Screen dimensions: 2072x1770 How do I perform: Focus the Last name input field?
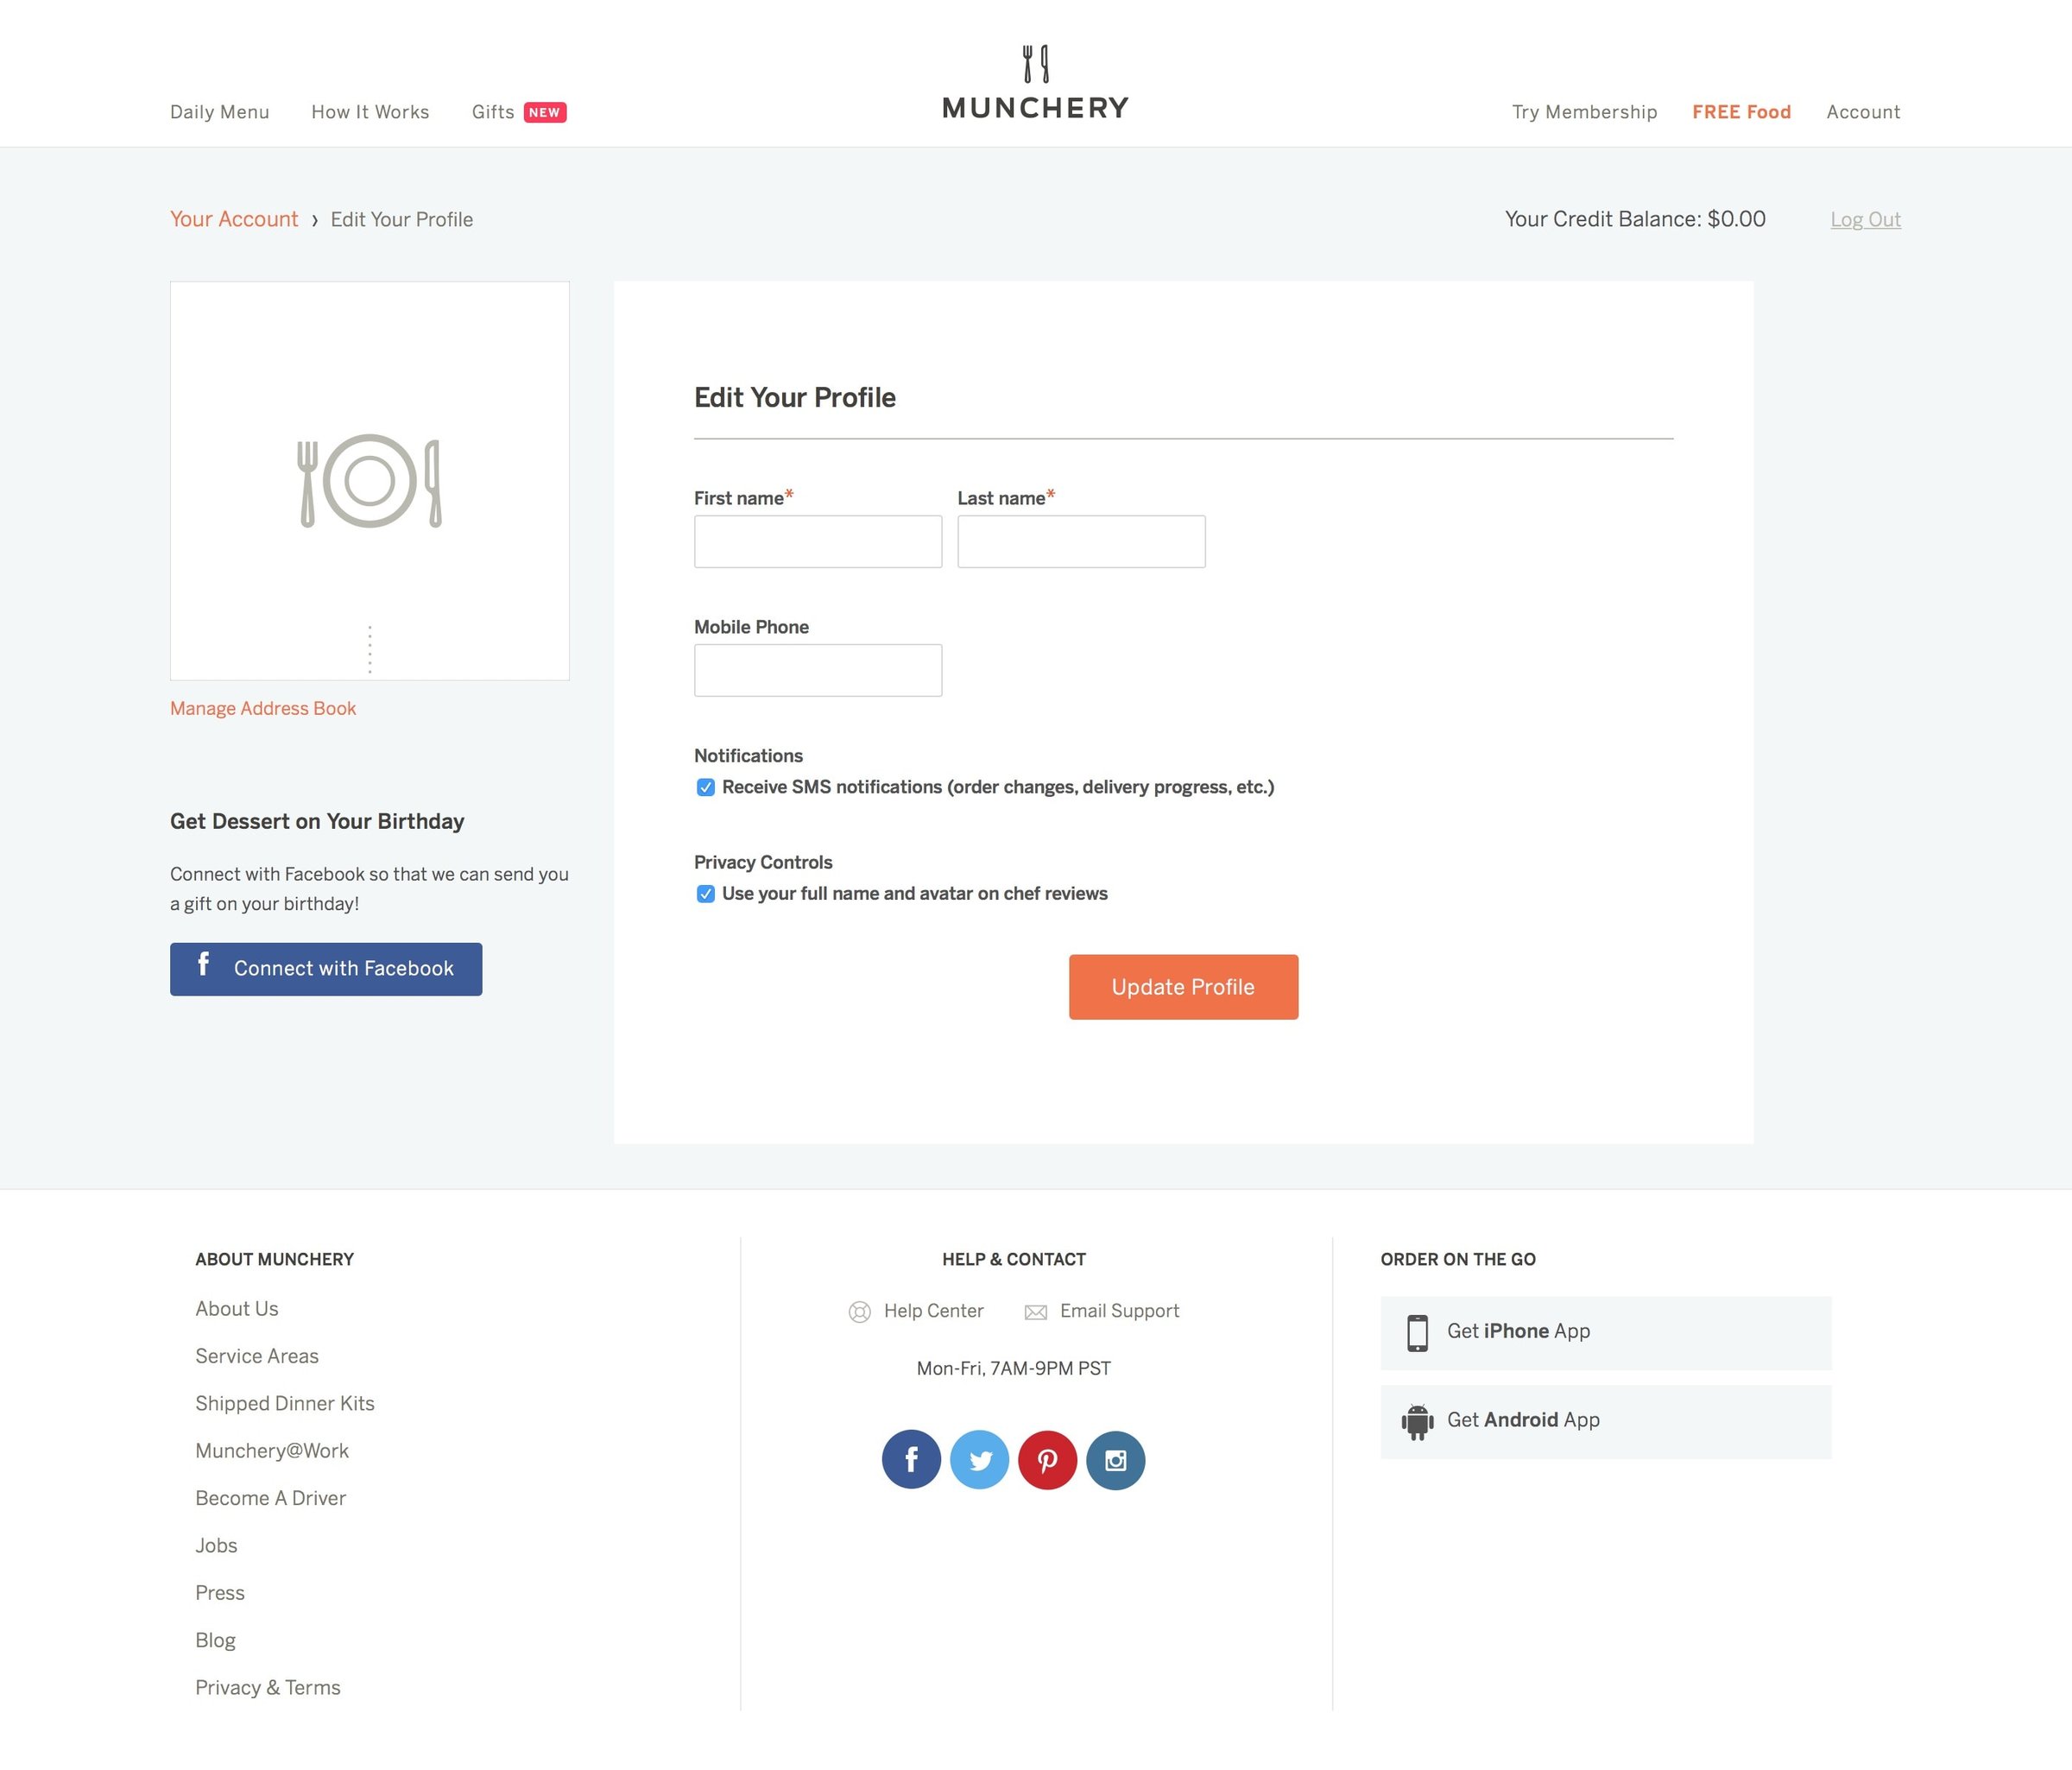click(1081, 542)
